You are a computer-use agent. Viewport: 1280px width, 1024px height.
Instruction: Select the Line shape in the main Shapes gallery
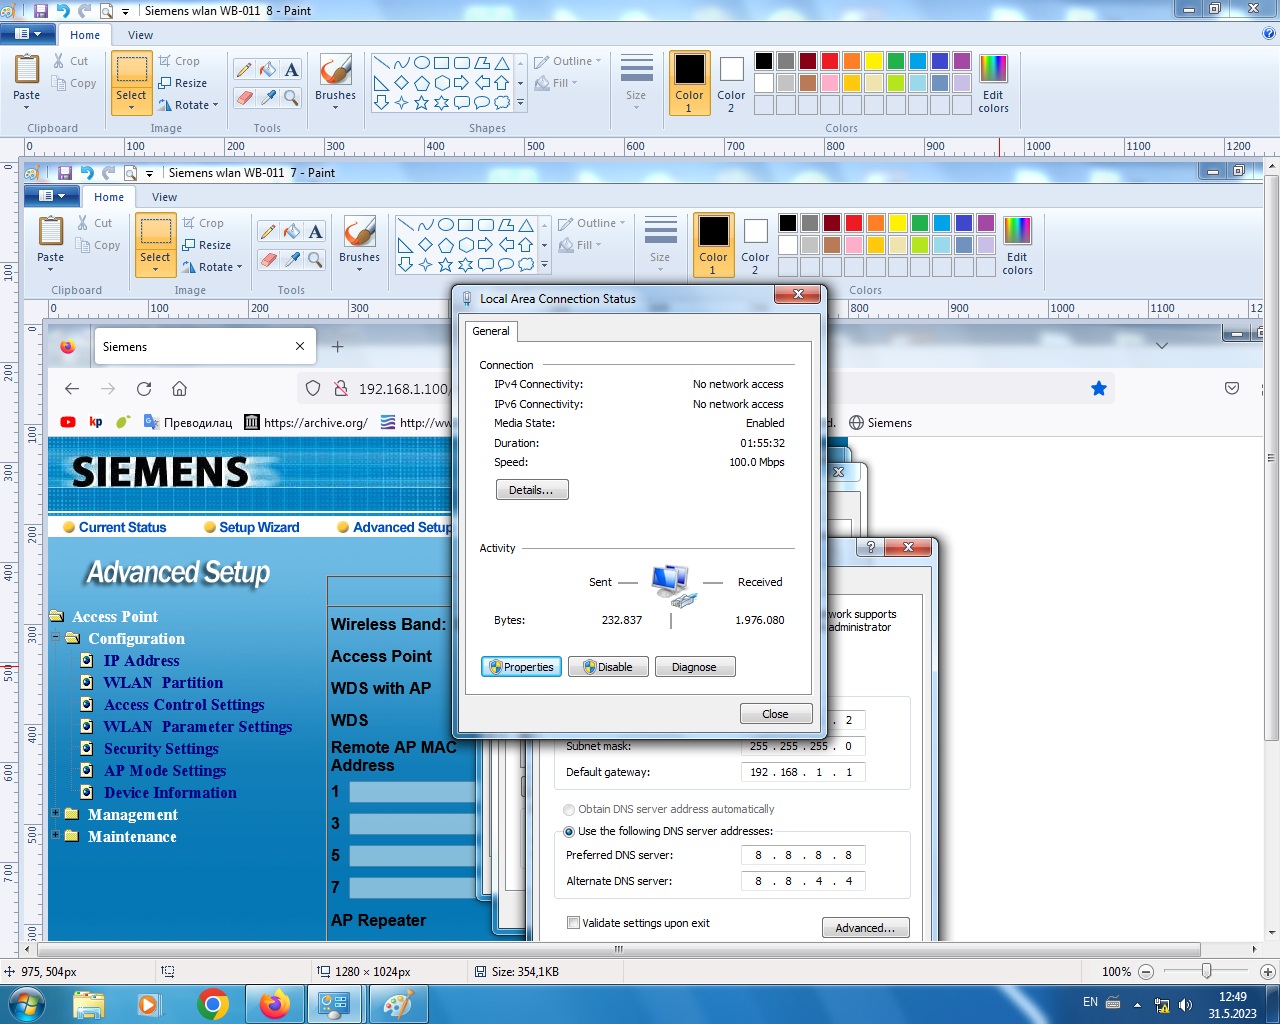point(381,63)
